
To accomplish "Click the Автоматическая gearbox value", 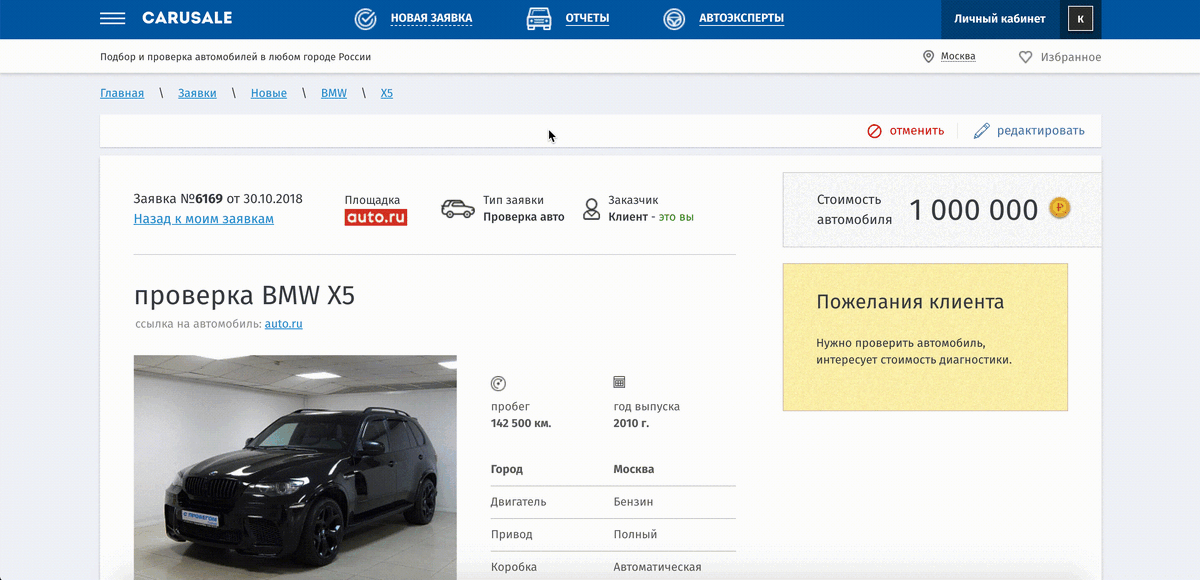I will (657, 567).
